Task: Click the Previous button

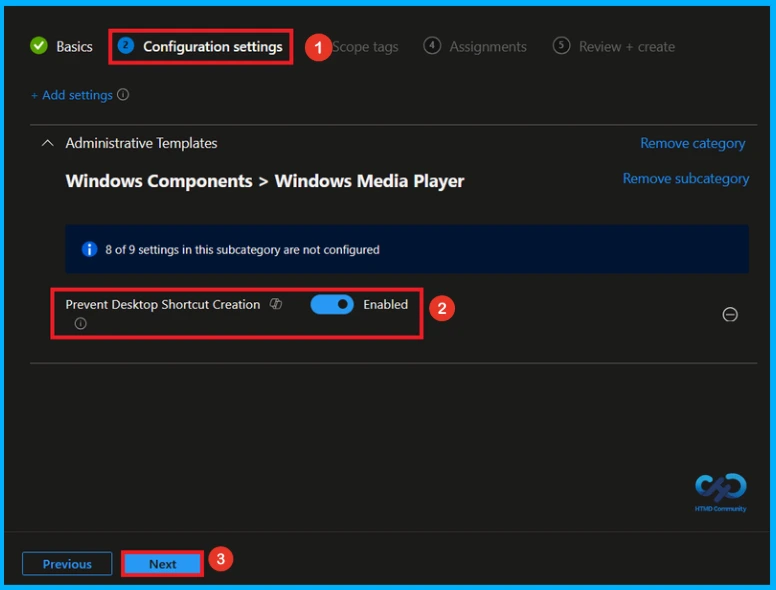Action: (x=67, y=564)
